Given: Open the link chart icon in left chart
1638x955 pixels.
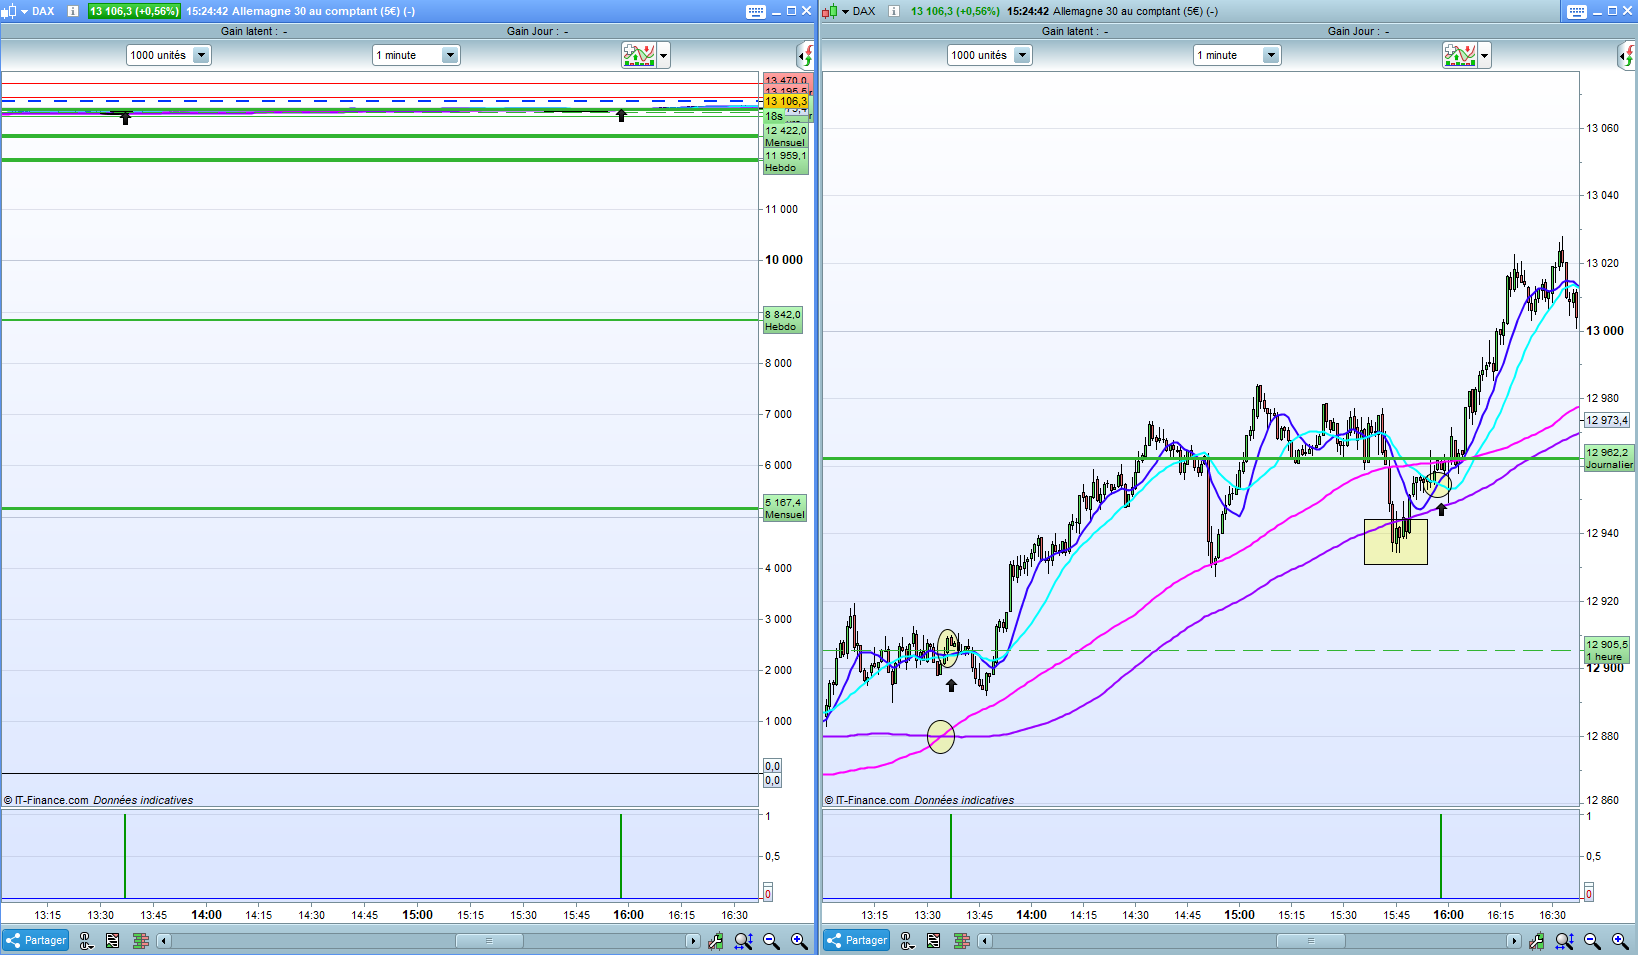Looking at the screenshot, I should click(x=87, y=941).
